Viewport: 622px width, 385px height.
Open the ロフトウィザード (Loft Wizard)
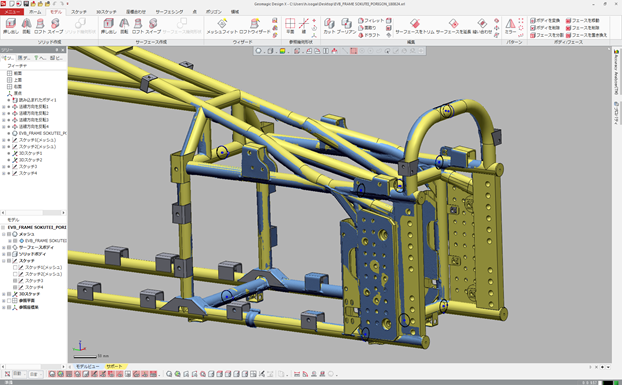[x=255, y=26]
